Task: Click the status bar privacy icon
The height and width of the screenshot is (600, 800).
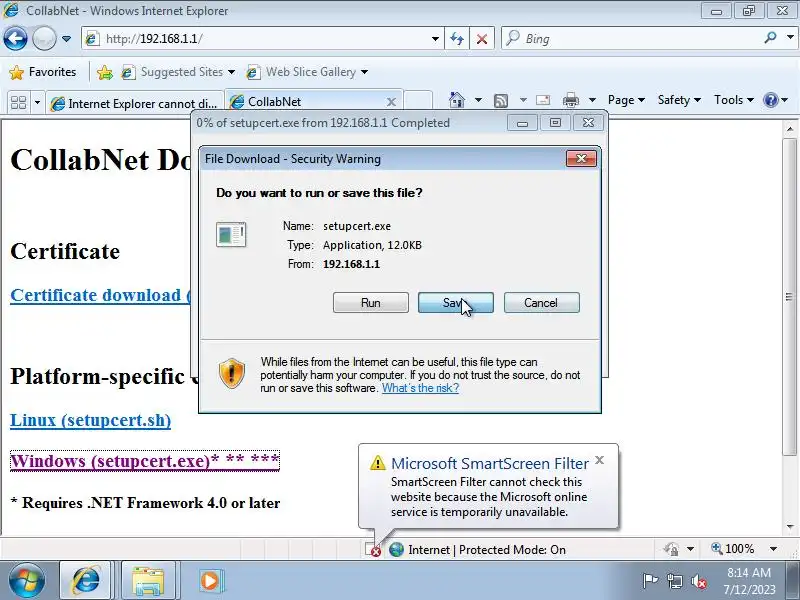Action: pyautogui.click(x=671, y=549)
